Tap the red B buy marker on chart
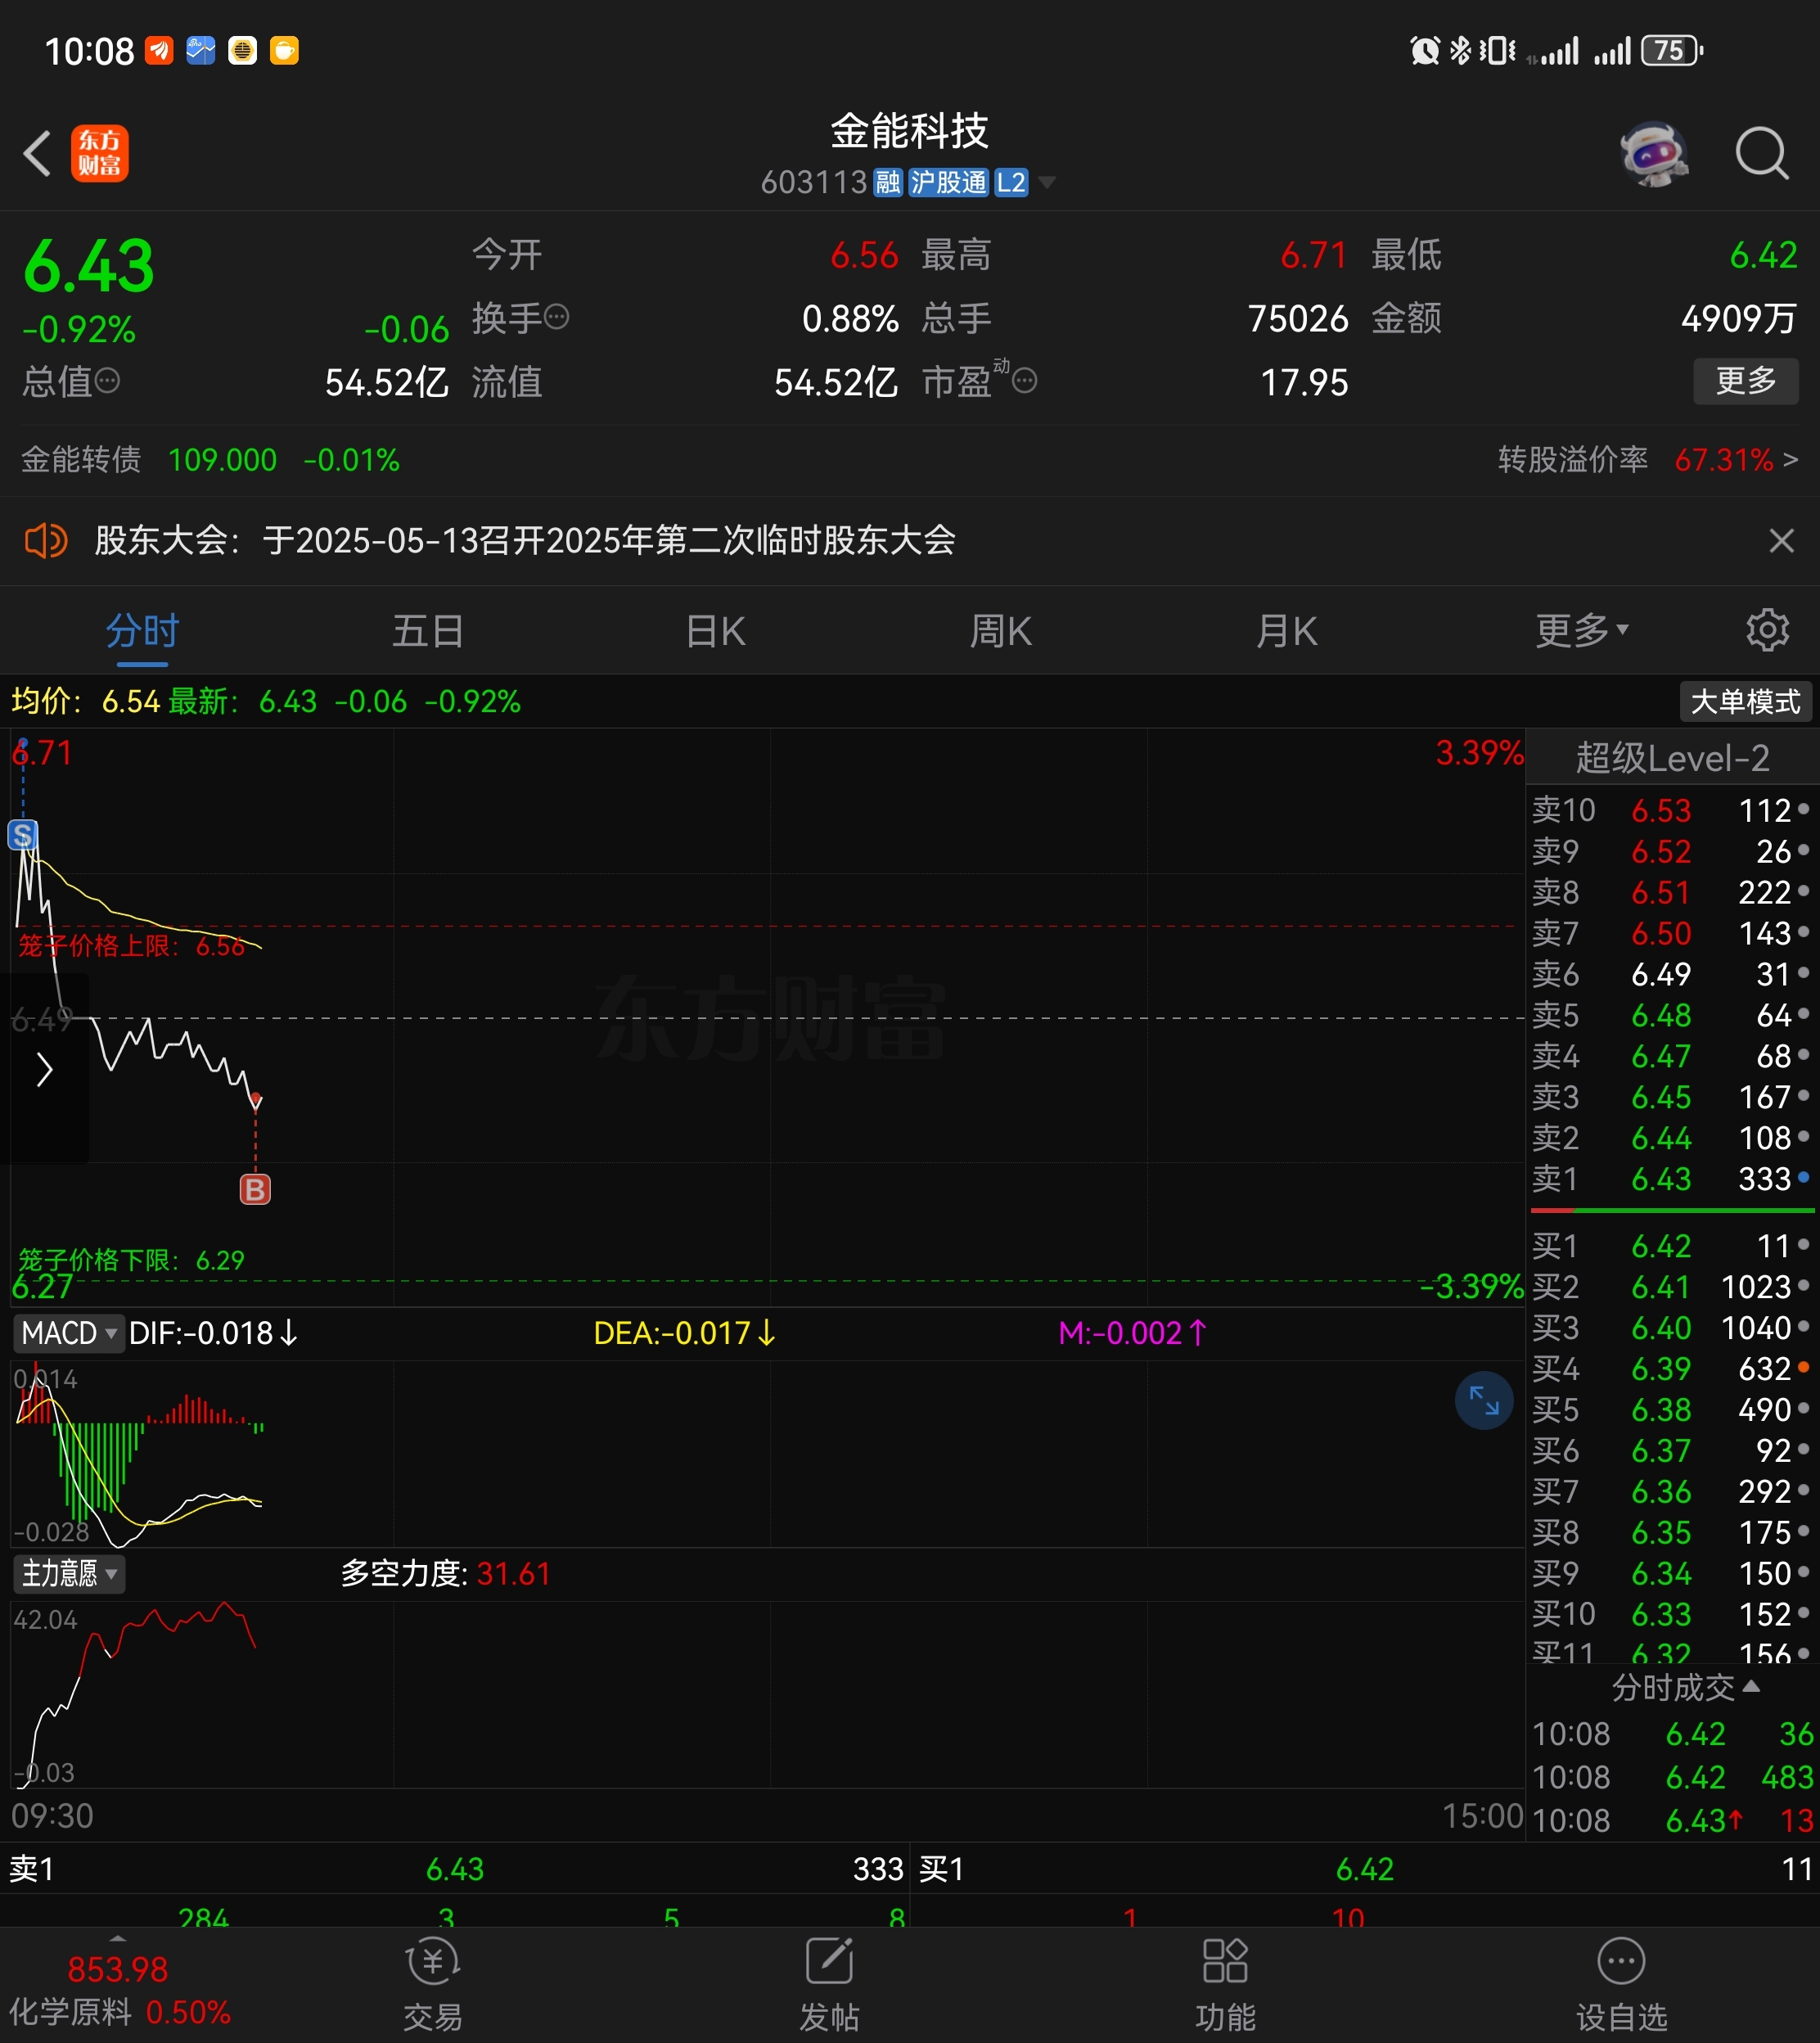Image resolution: width=1820 pixels, height=2043 pixels. (255, 1189)
